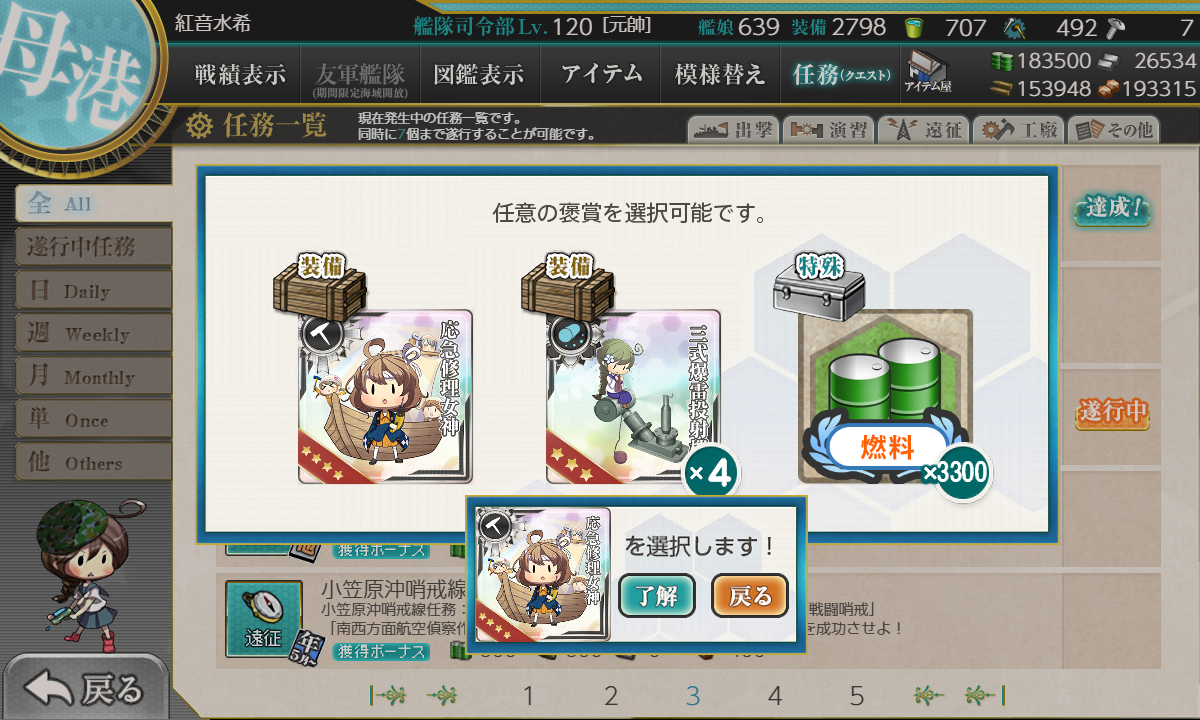Open 戦績表示 records menu
Screen dimensions: 1200x720
240,74
